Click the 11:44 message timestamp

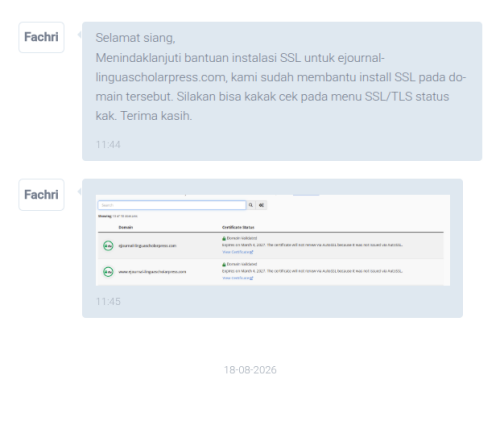[x=108, y=145]
